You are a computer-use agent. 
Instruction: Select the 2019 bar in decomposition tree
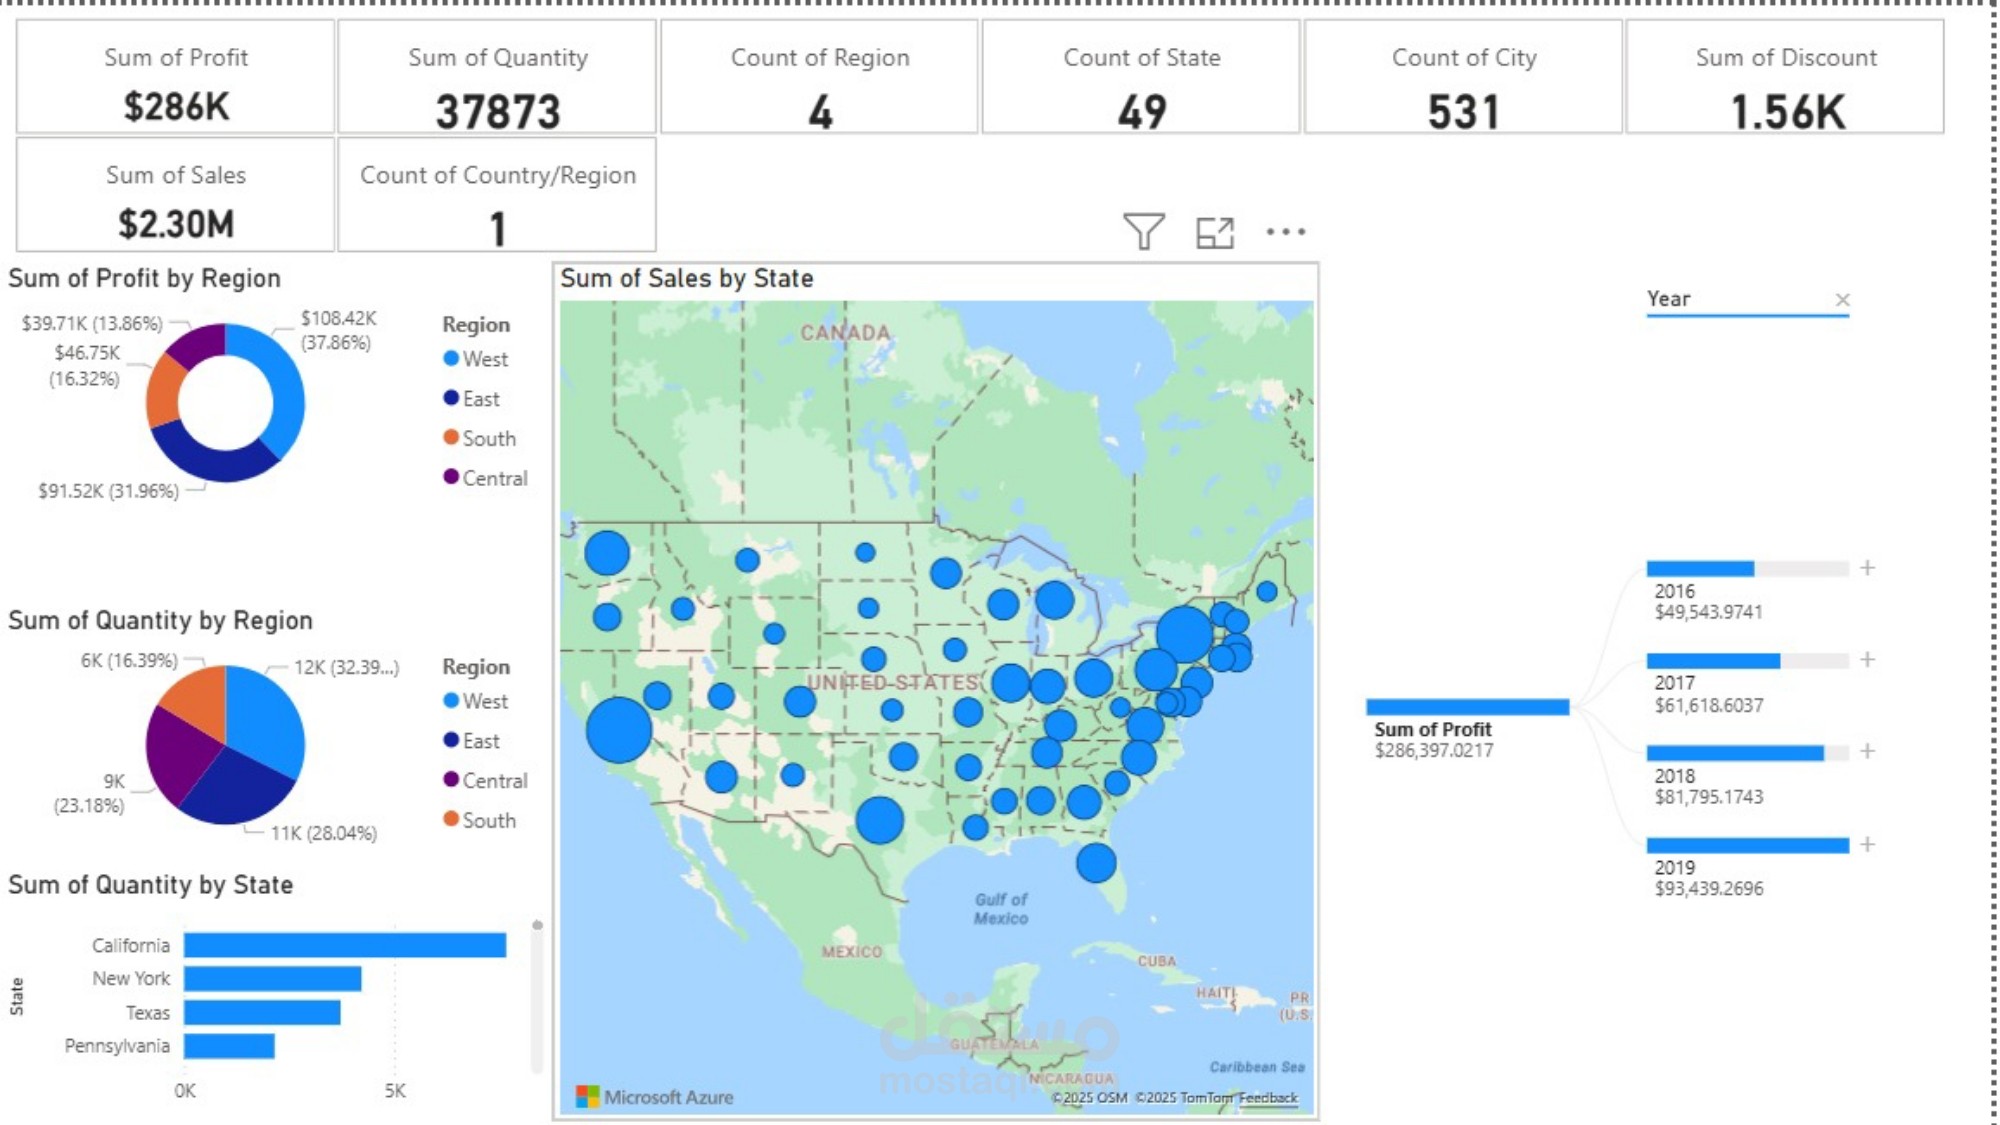[1748, 846]
